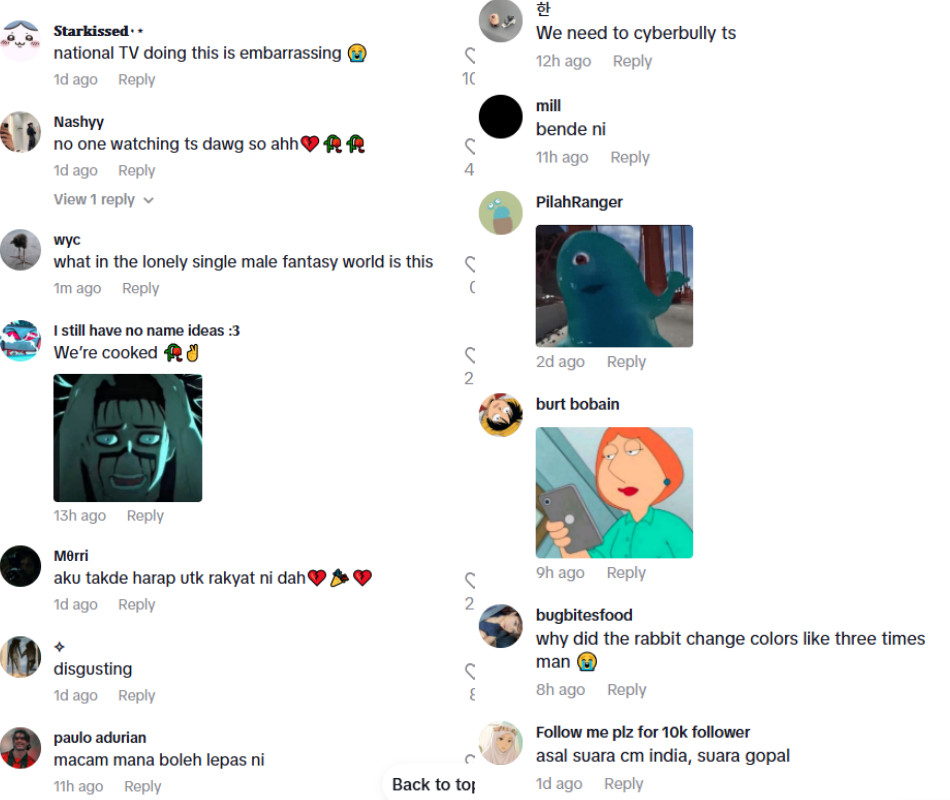Open 'Follow me plz for 10k follower' username
950x800 pixels.
(x=642, y=732)
